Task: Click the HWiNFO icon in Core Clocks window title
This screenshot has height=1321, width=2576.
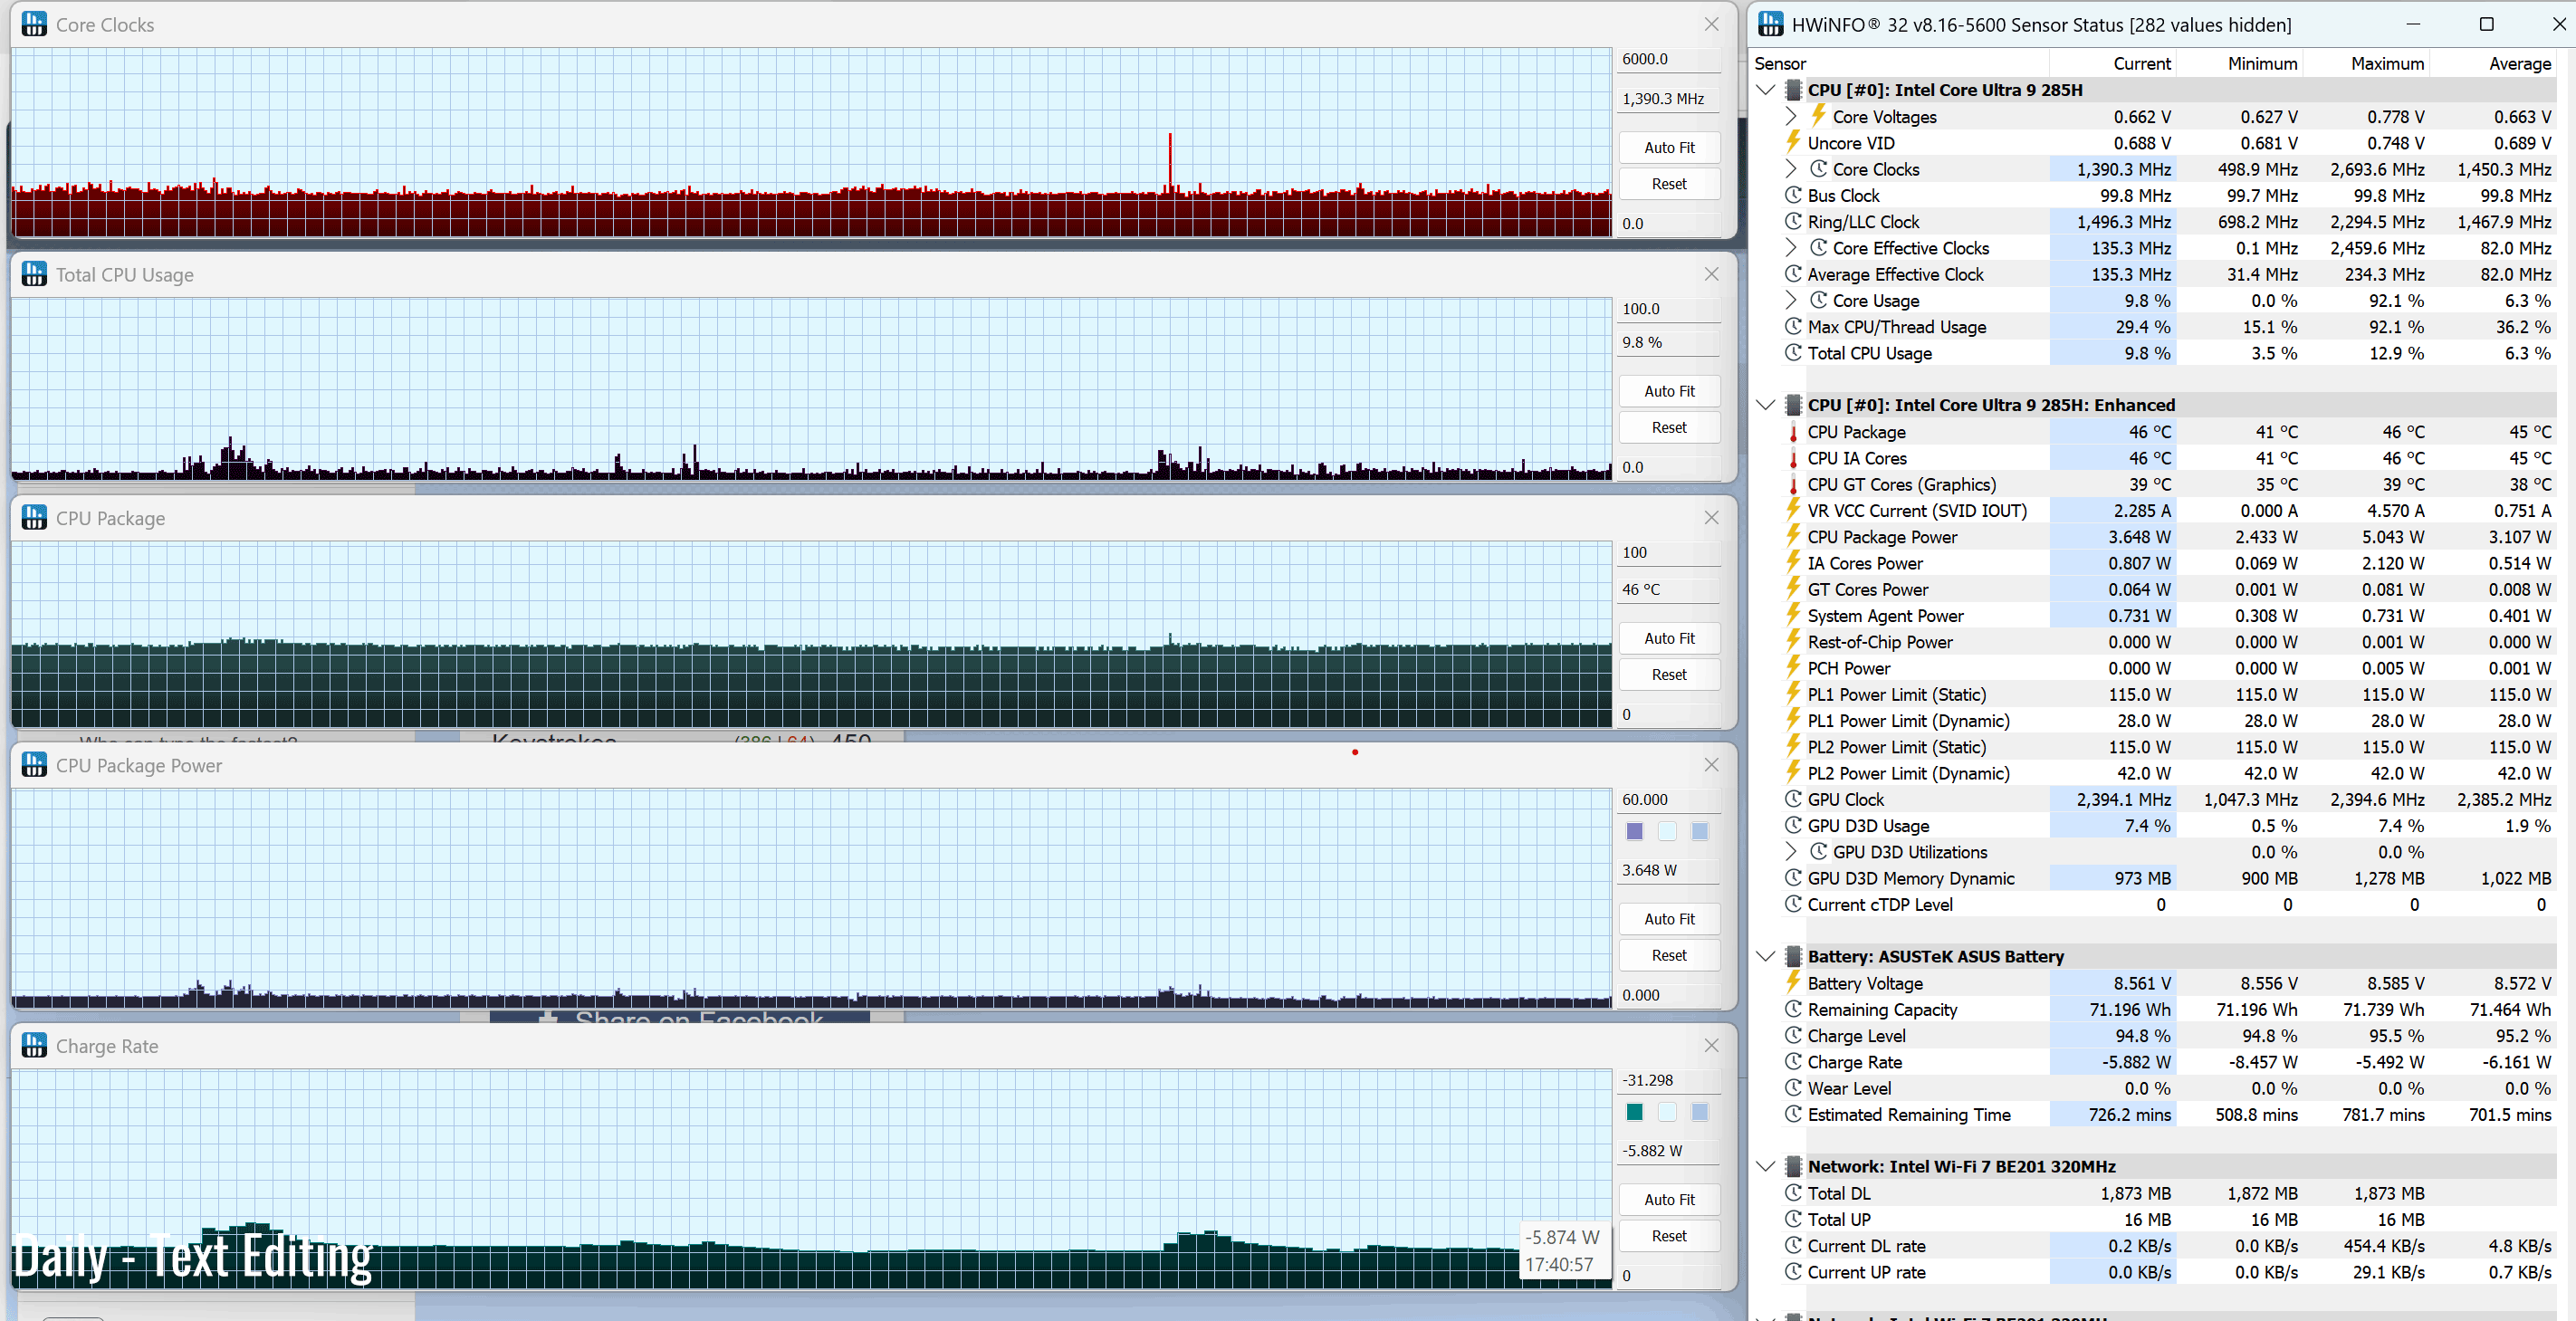Action: (34, 24)
